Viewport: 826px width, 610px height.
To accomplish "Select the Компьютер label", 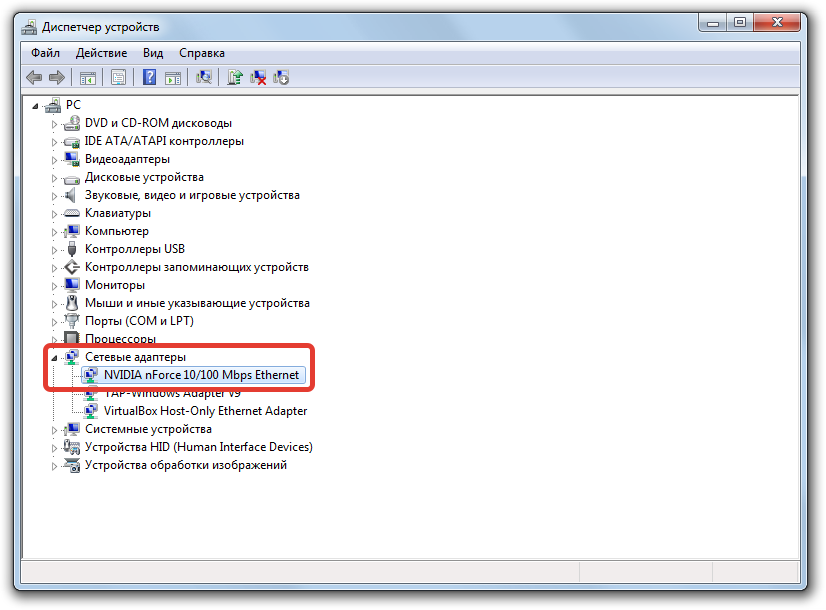I will pyautogui.click(x=117, y=231).
